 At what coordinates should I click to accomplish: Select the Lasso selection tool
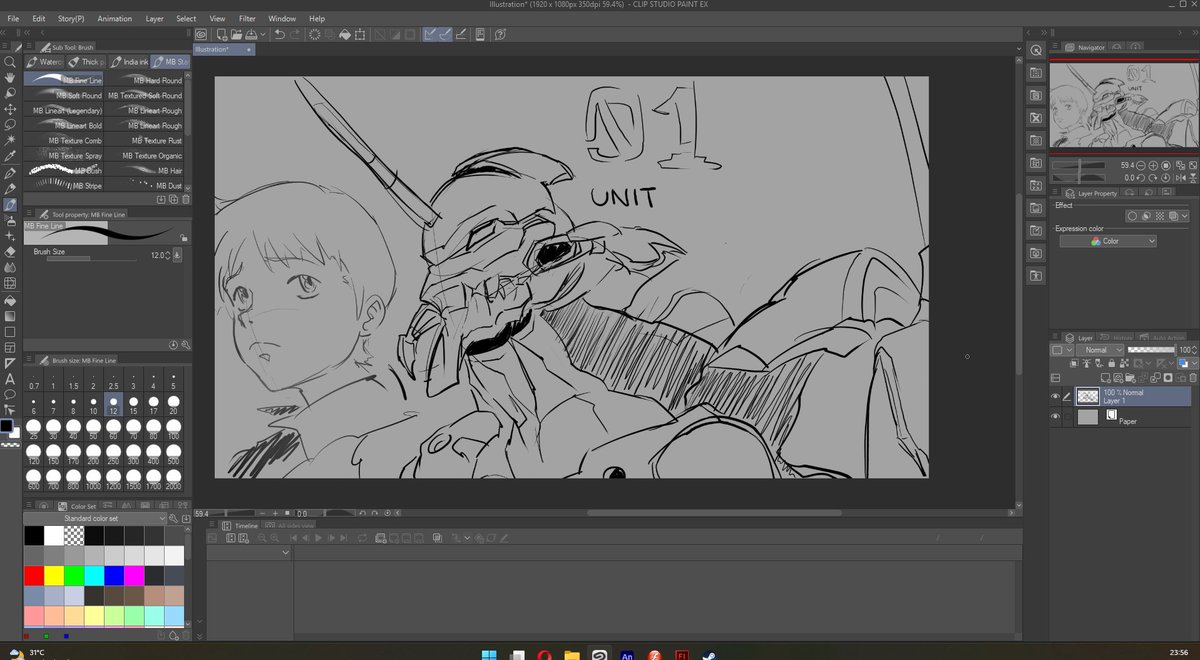pos(10,125)
